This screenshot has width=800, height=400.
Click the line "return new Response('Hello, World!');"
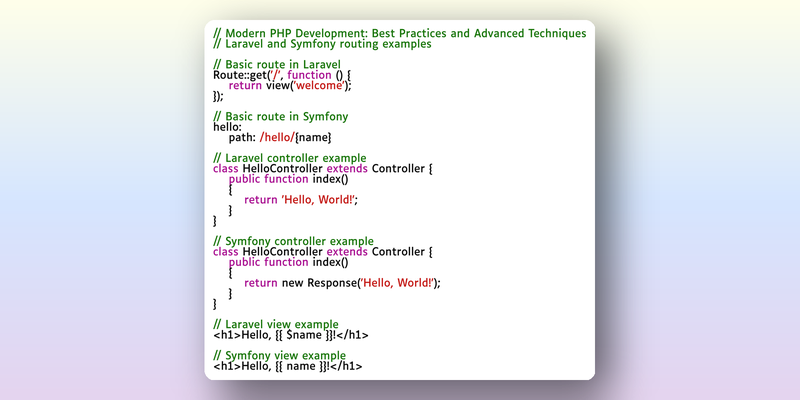(x=342, y=283)
